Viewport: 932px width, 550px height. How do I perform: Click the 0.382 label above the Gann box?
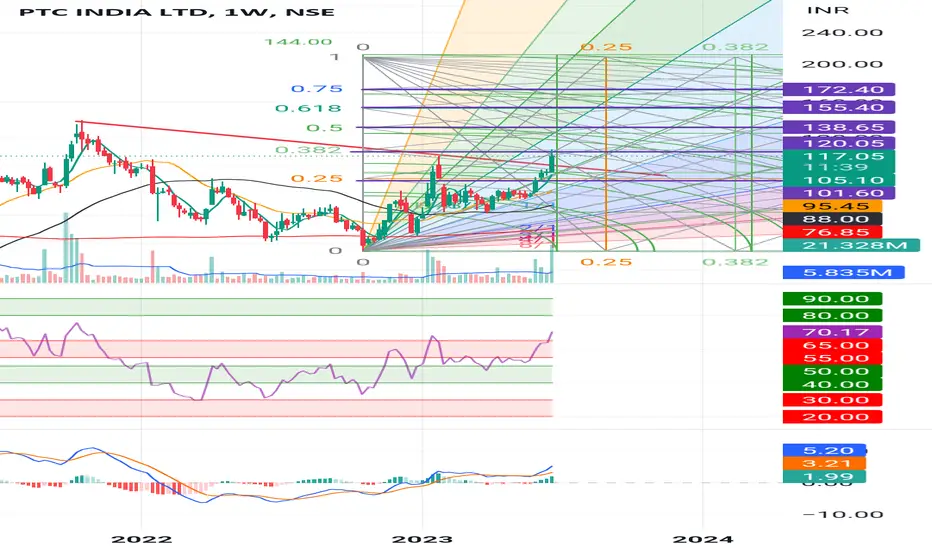pos(735,47)
